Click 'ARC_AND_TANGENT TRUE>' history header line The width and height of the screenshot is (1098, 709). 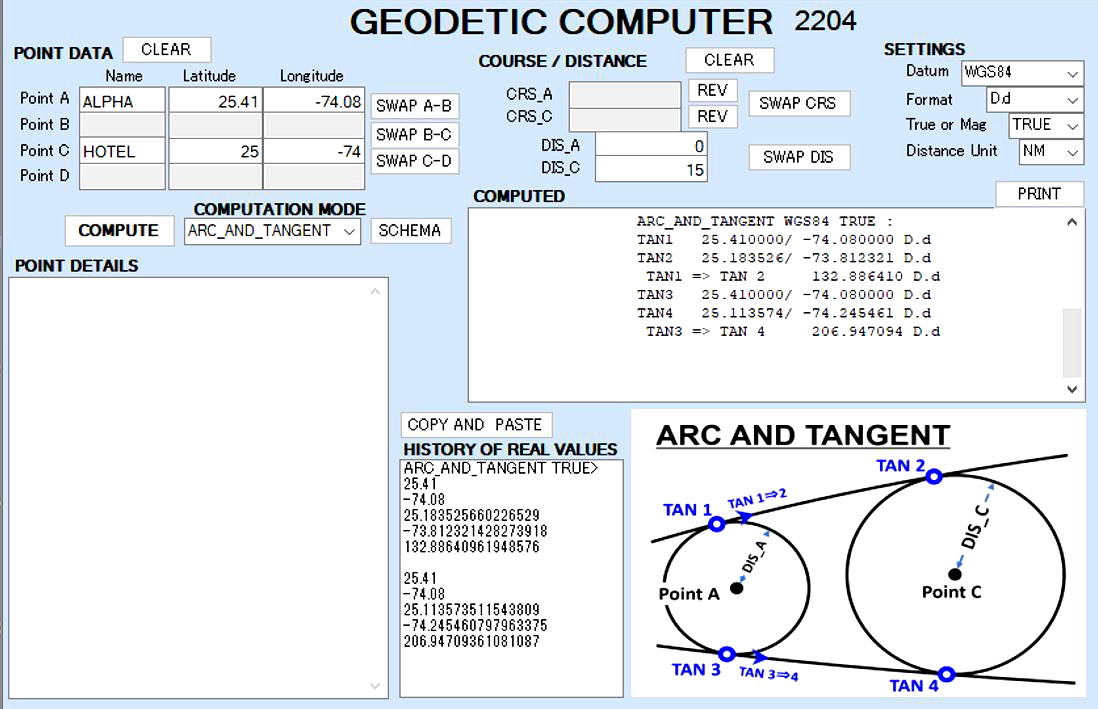click(501, 468)
